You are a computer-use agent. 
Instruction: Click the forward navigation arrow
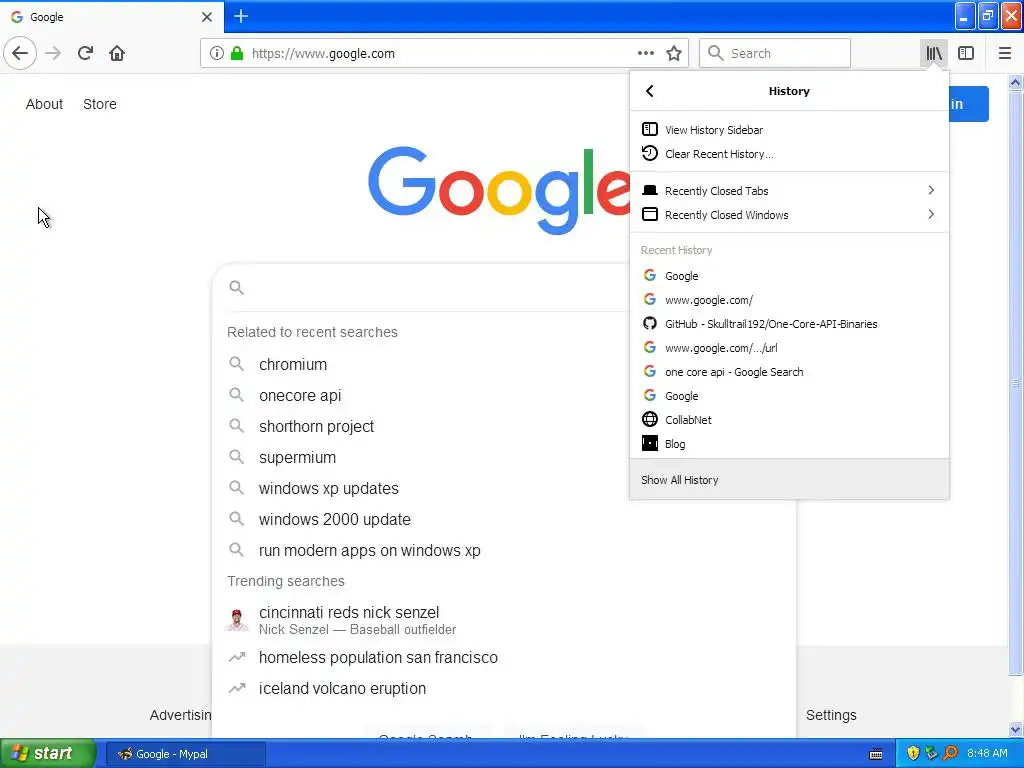pos(54,53)
